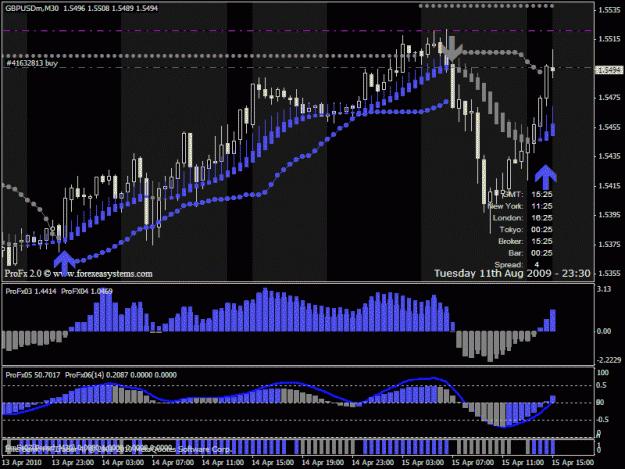The width and height of the screenshot is (625, 469).
Task: Click the New York time value 11:25
Action: 542,206
